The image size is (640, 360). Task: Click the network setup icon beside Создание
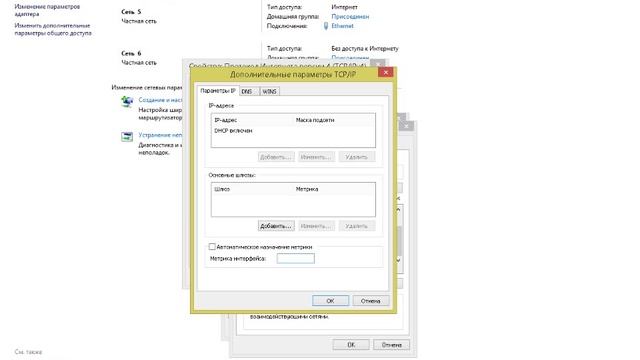pyautogui.click(x=127, y=101)
